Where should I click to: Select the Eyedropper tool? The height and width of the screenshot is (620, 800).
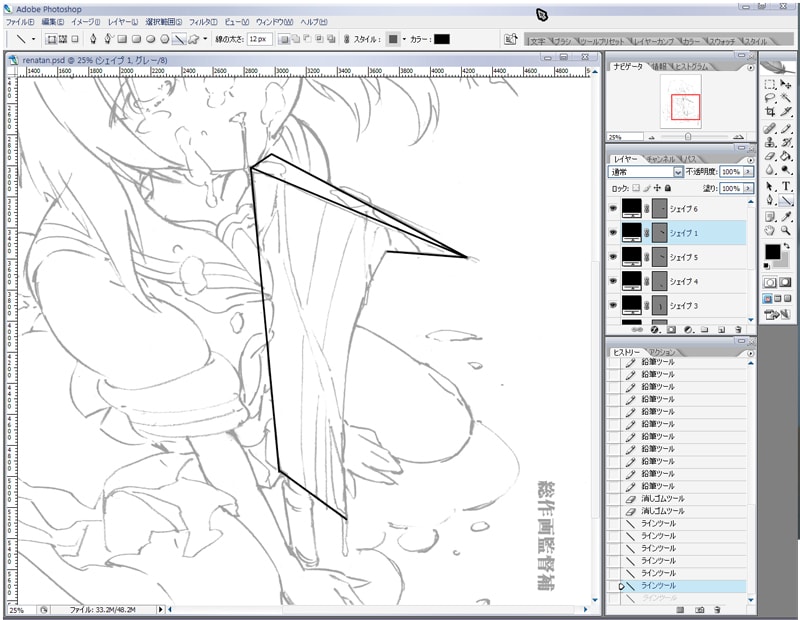tap(784, 217)
